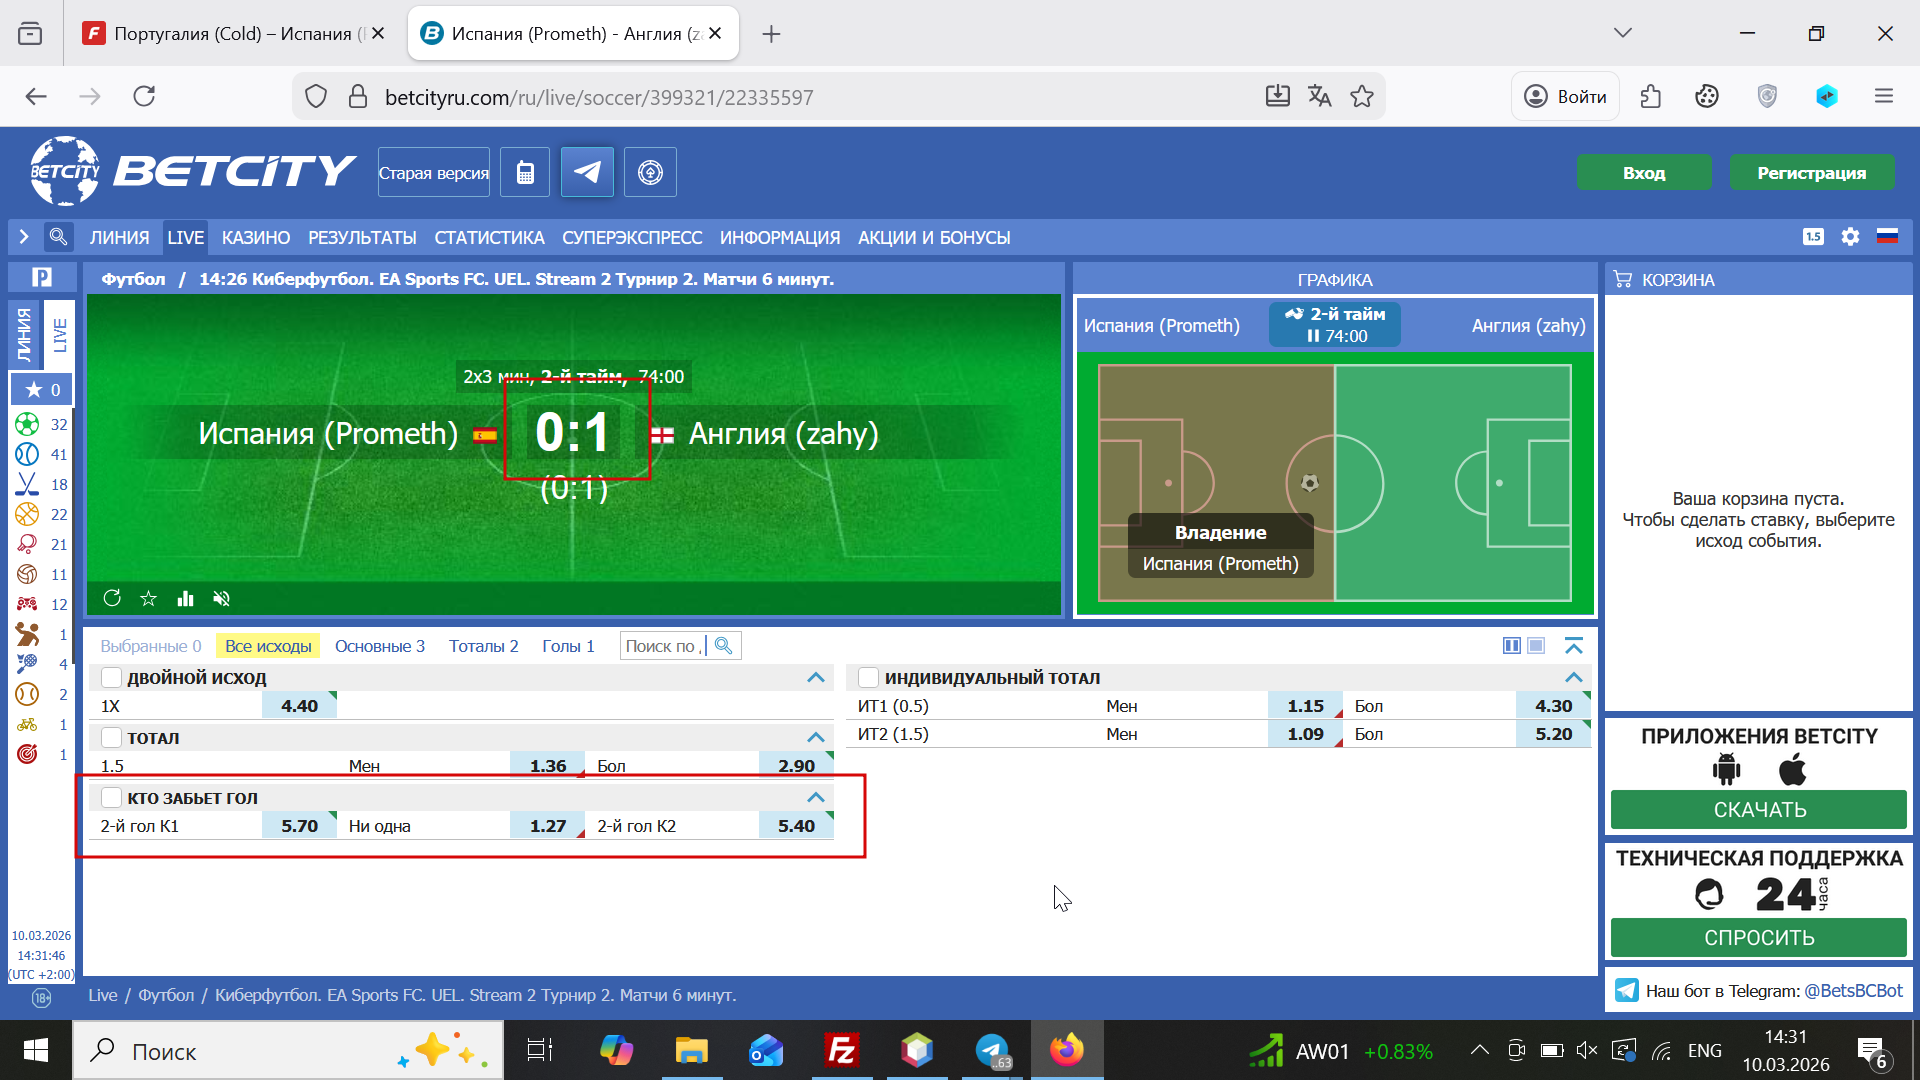Click the Telegram icon in the header
This screenshot has height=1080, width=1920.
click(587, 172)
